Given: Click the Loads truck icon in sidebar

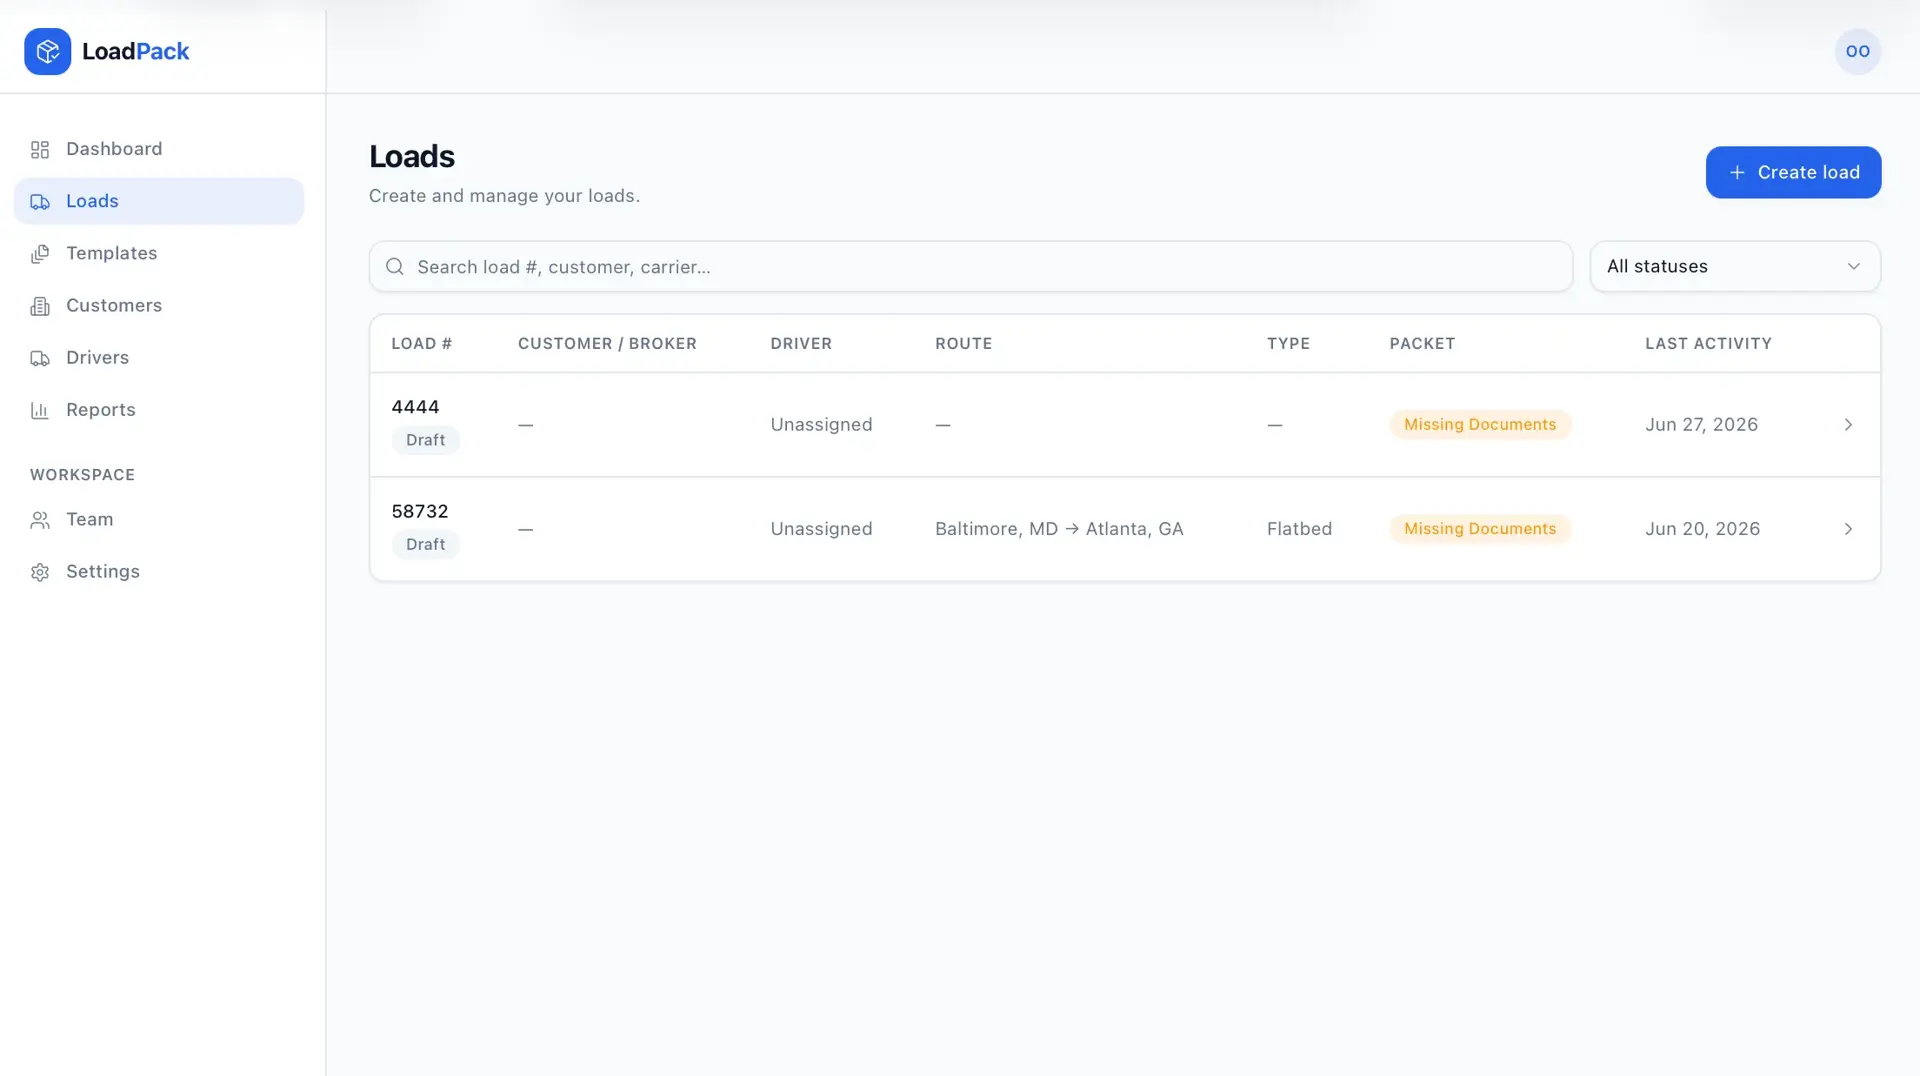Looking at the screenshot, I should pos(40,202).
